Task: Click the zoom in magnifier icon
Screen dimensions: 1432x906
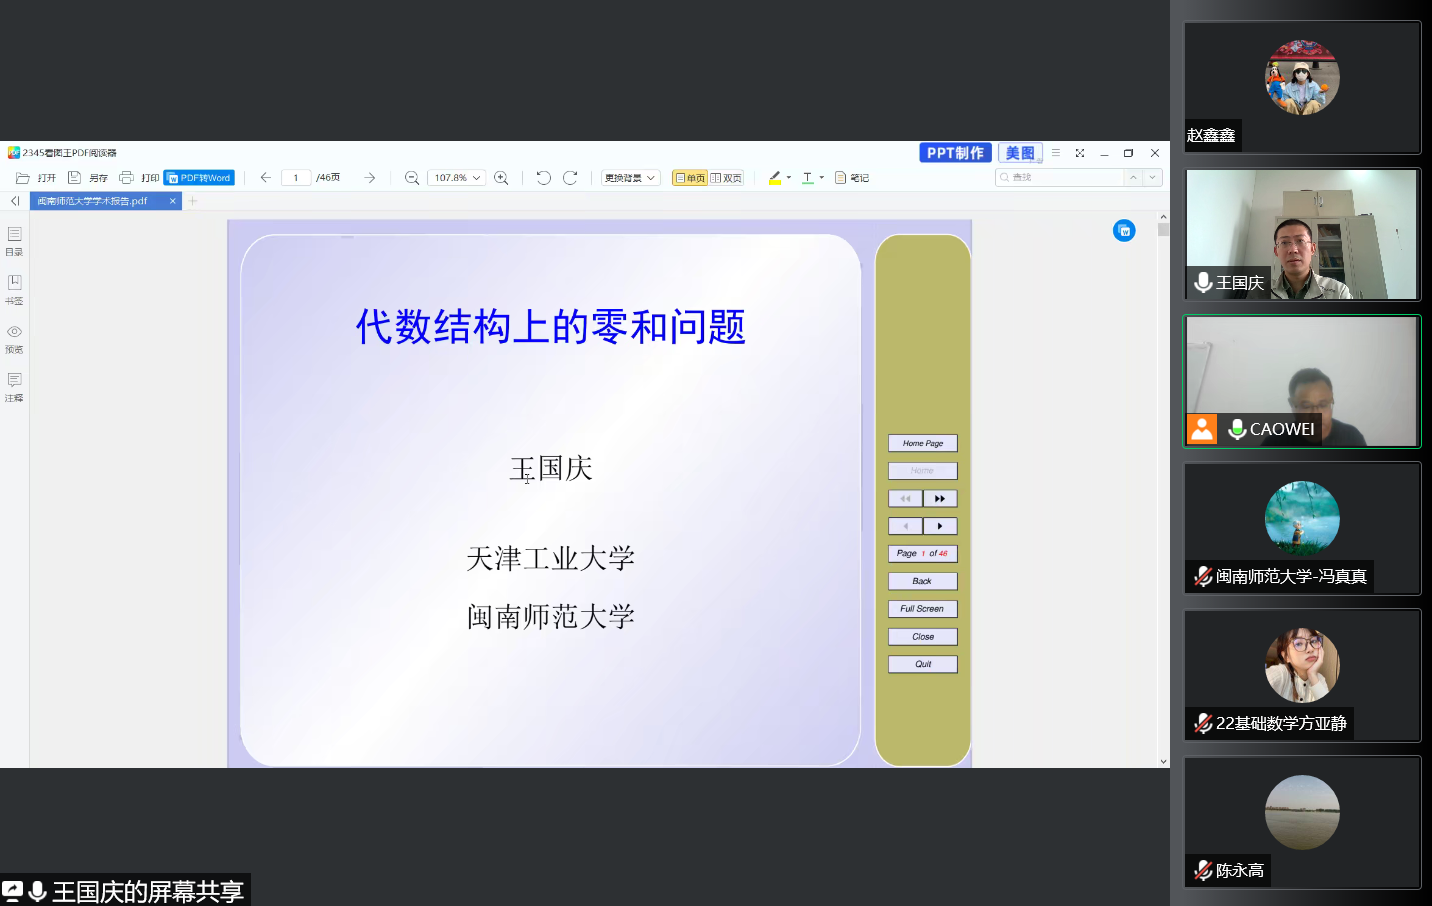Action: tap(501, 178)
